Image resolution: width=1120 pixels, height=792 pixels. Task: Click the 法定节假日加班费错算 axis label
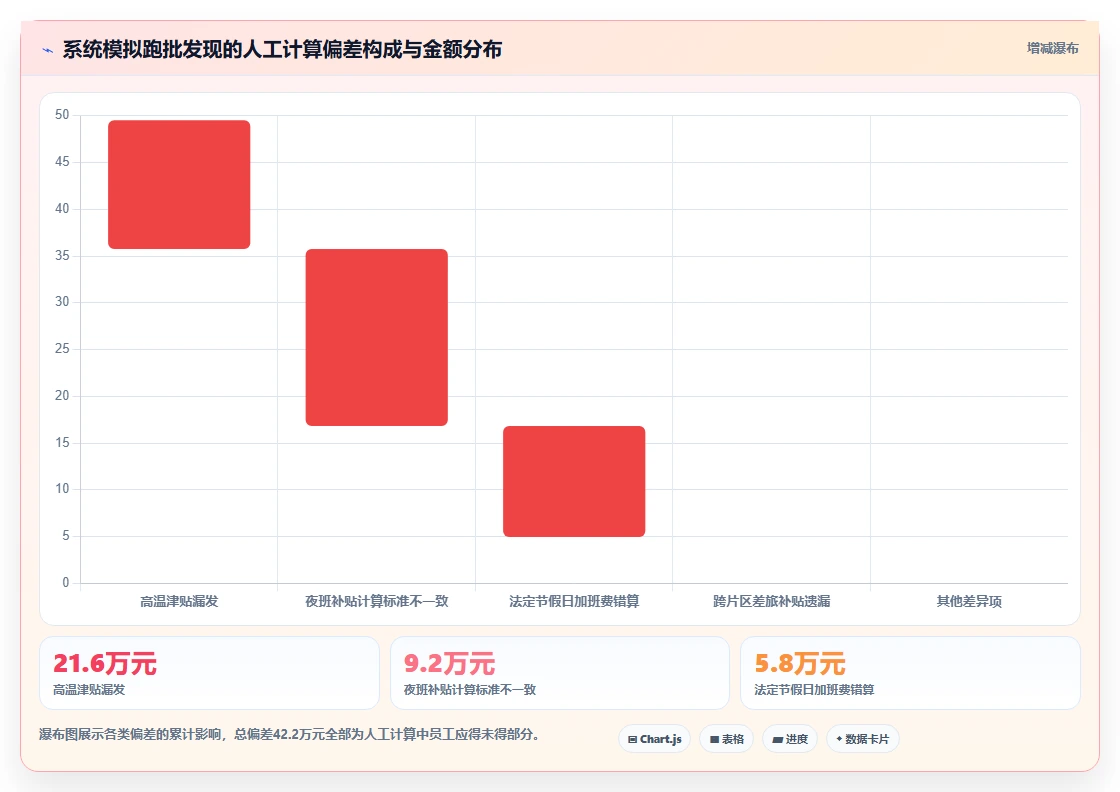574,601
